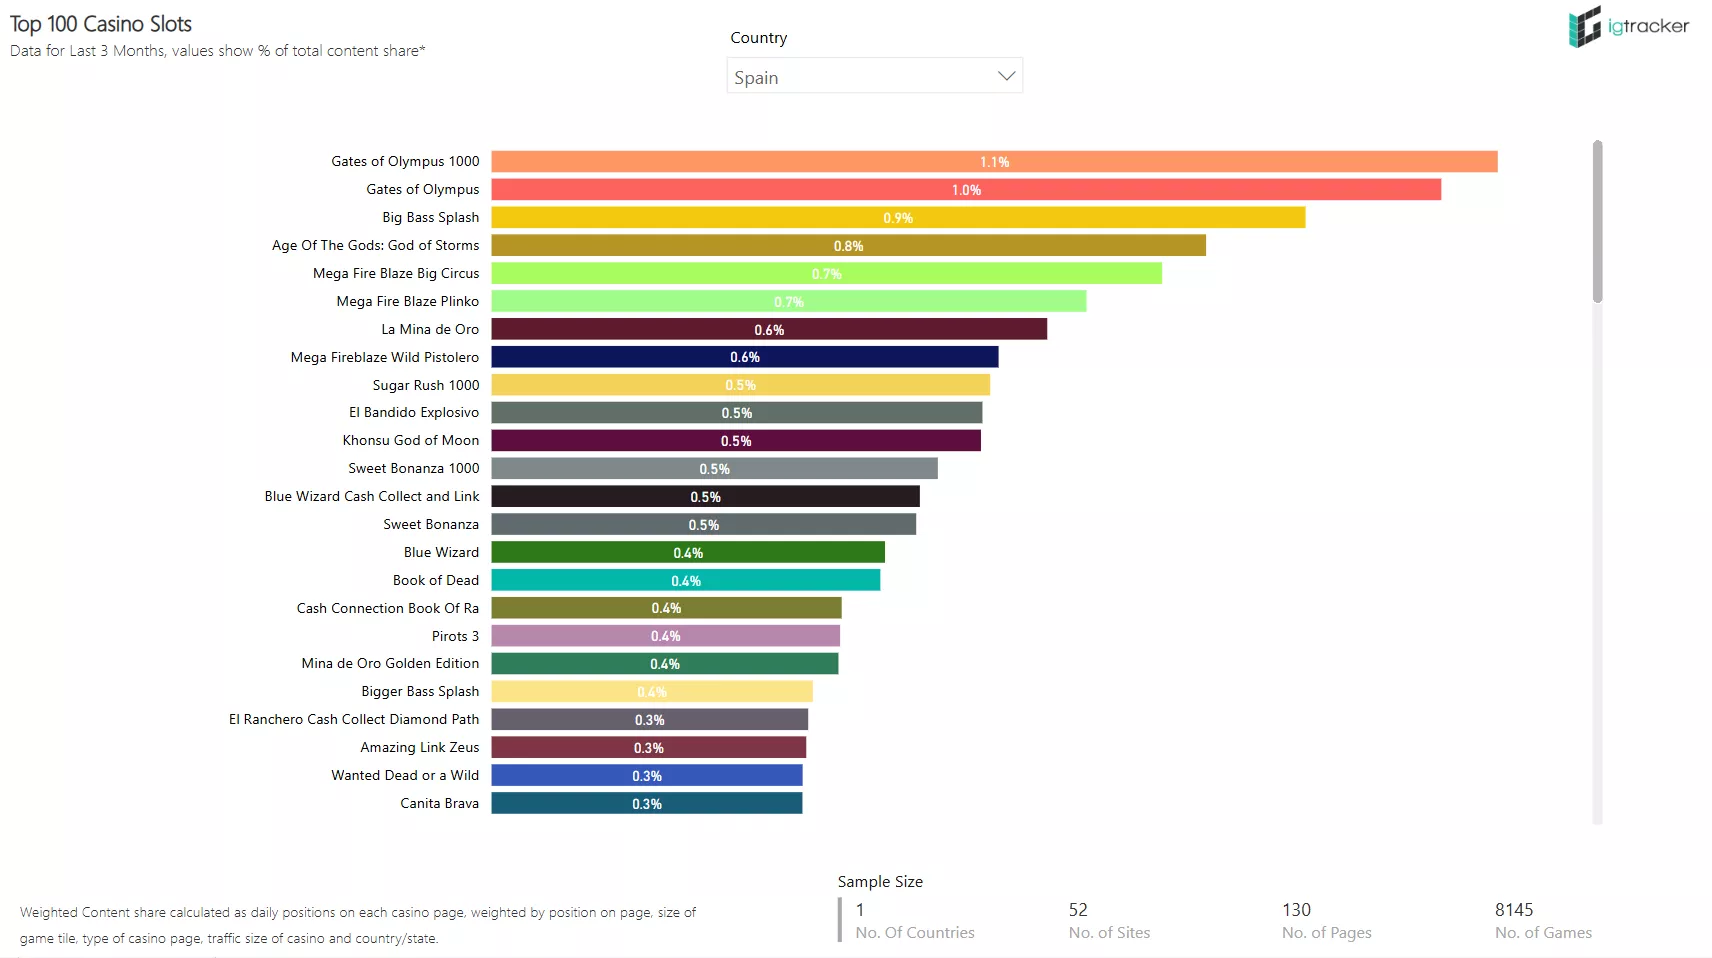Click the Khonsu God of Moon bar
1712x958 pixels.
[736, 441]
